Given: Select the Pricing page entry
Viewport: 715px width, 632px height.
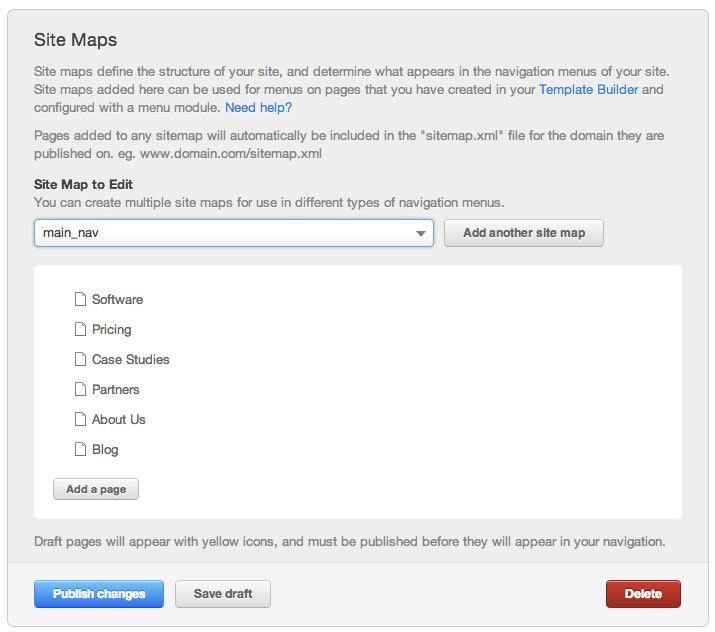Looking at the screenshot, I should click(x=111, y=329).
